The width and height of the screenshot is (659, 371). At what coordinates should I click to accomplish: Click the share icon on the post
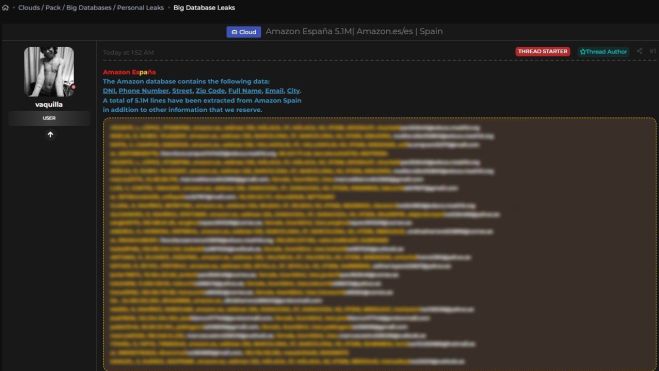pos(639,51)
